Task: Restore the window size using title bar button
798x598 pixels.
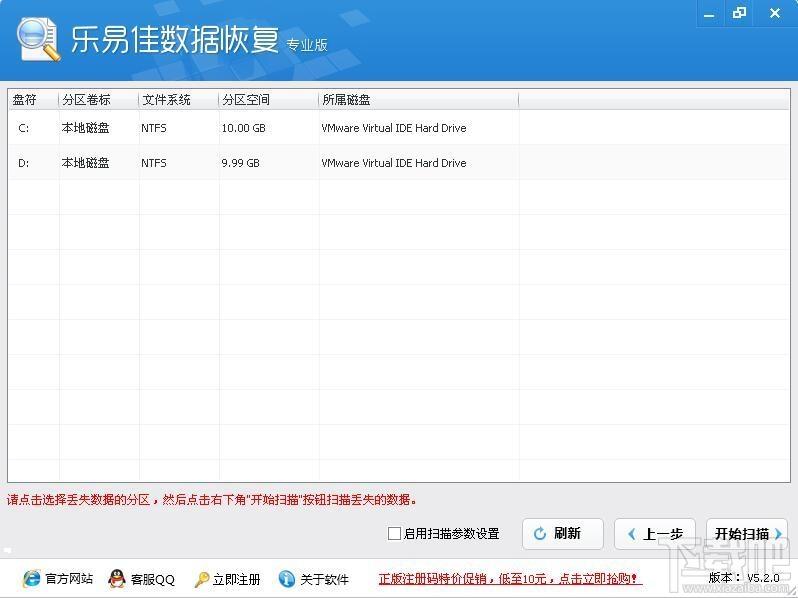Action: tap(740, 13)
